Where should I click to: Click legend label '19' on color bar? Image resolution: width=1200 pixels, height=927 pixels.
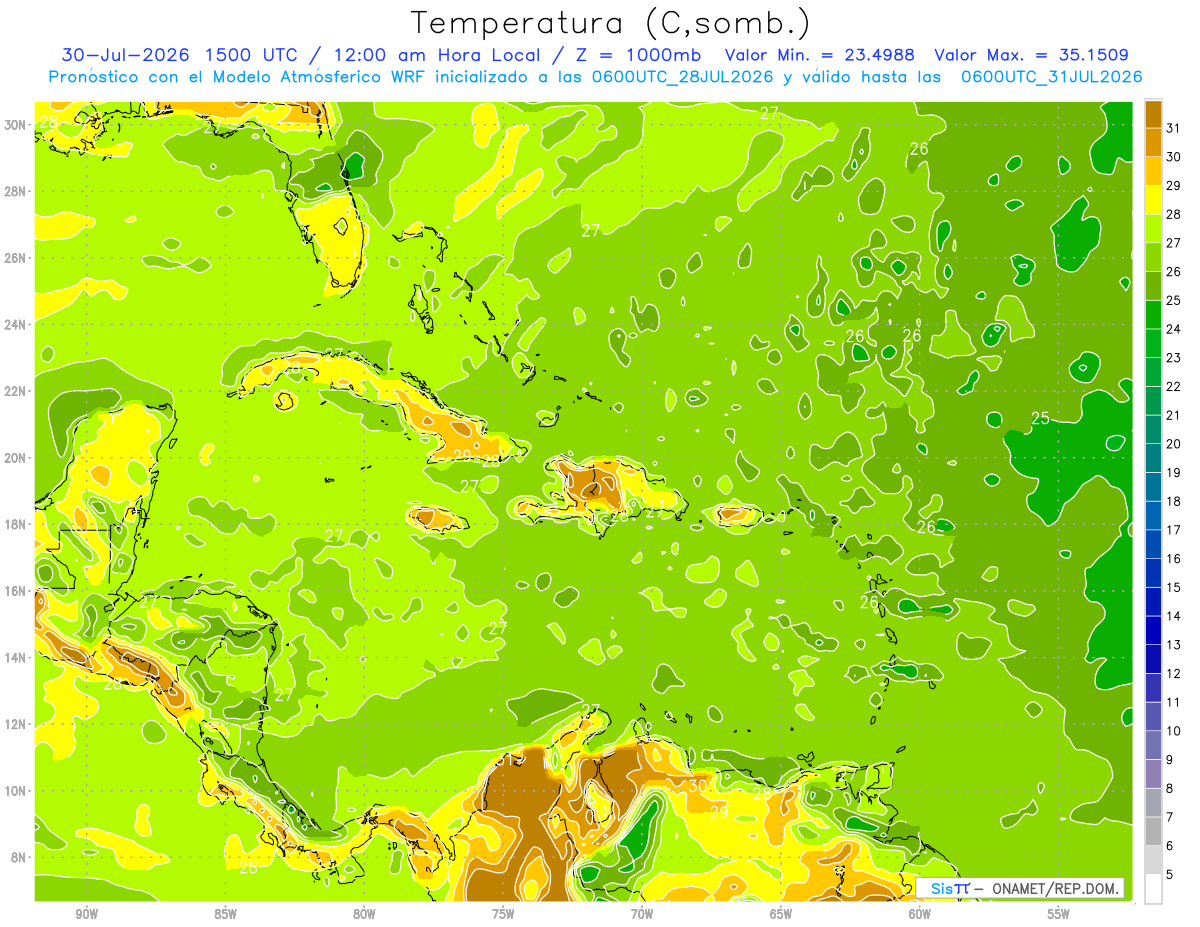point(1174,472)
